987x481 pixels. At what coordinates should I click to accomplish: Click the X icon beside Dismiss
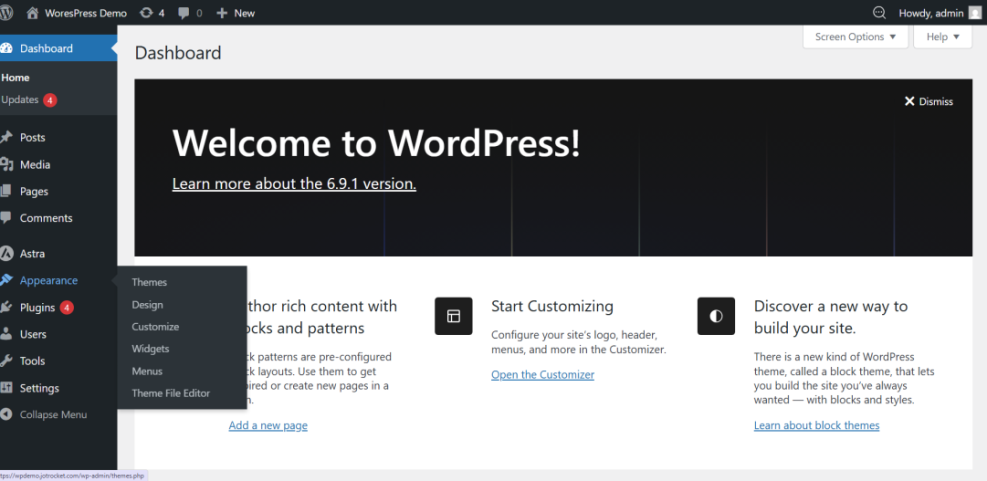pyautogui.click(x=909, y=101)
